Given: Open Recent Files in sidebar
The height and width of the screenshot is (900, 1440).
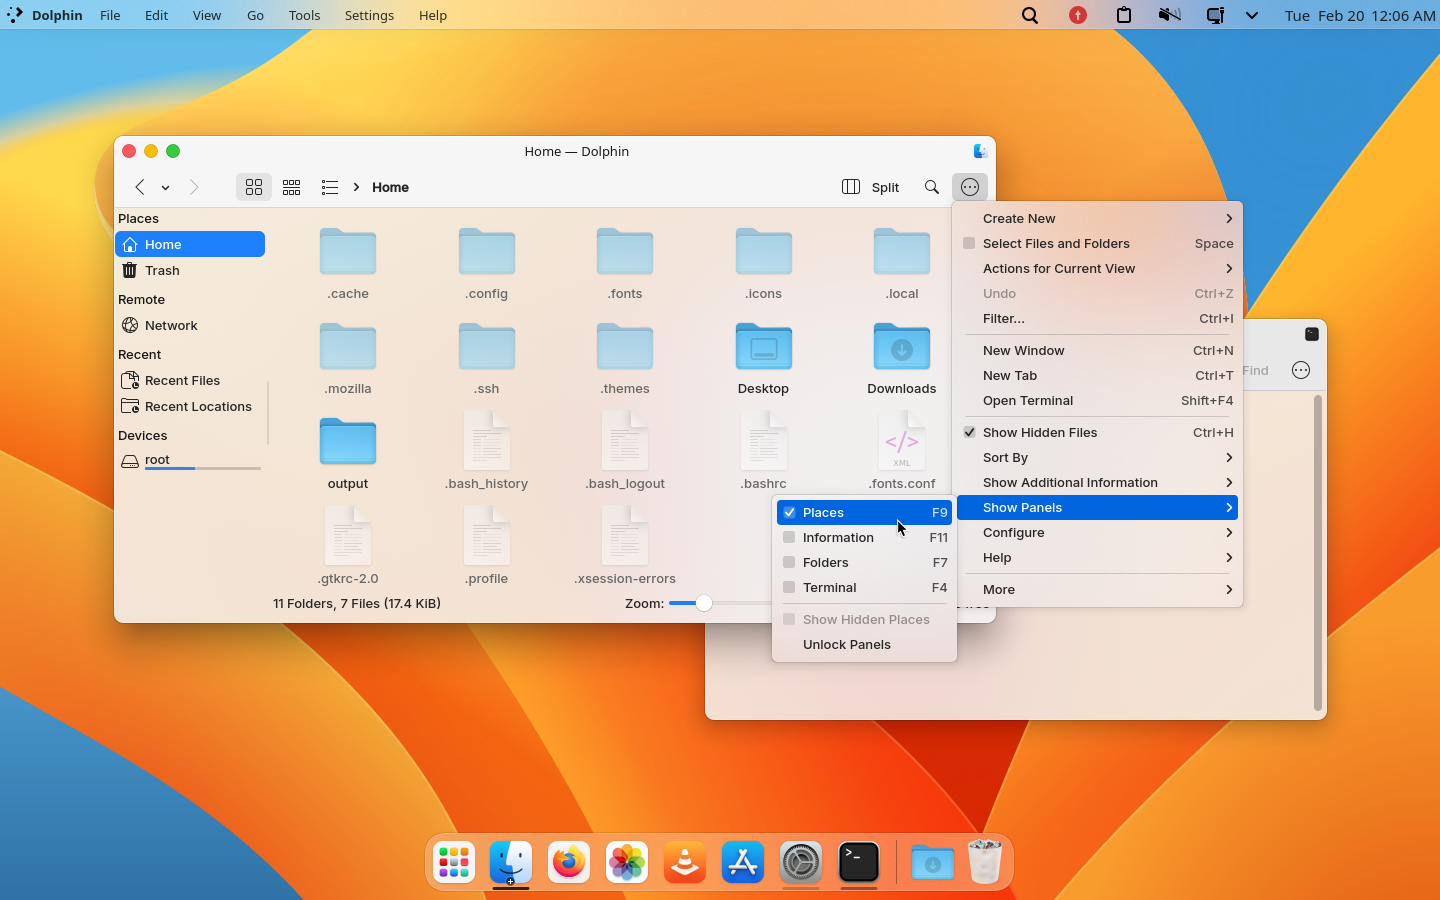Looking at the screenshot, I should (190, 380).
